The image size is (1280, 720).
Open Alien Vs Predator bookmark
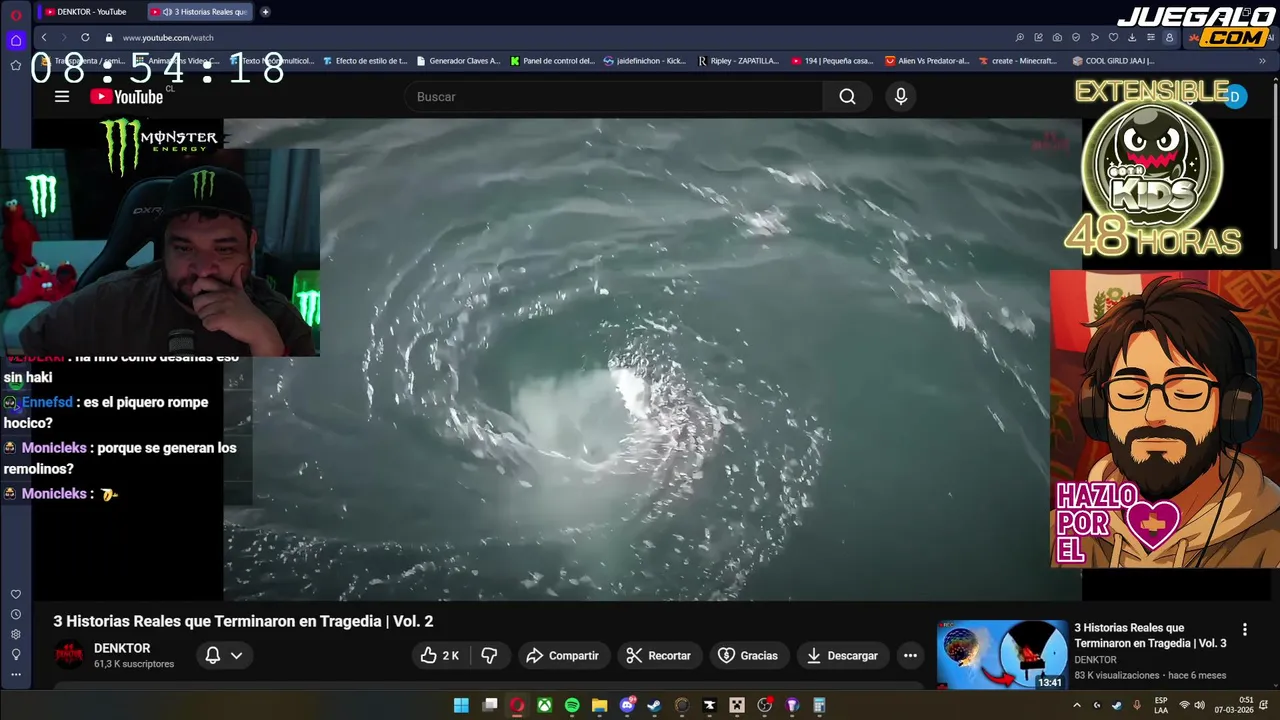(x=927, y=61)
